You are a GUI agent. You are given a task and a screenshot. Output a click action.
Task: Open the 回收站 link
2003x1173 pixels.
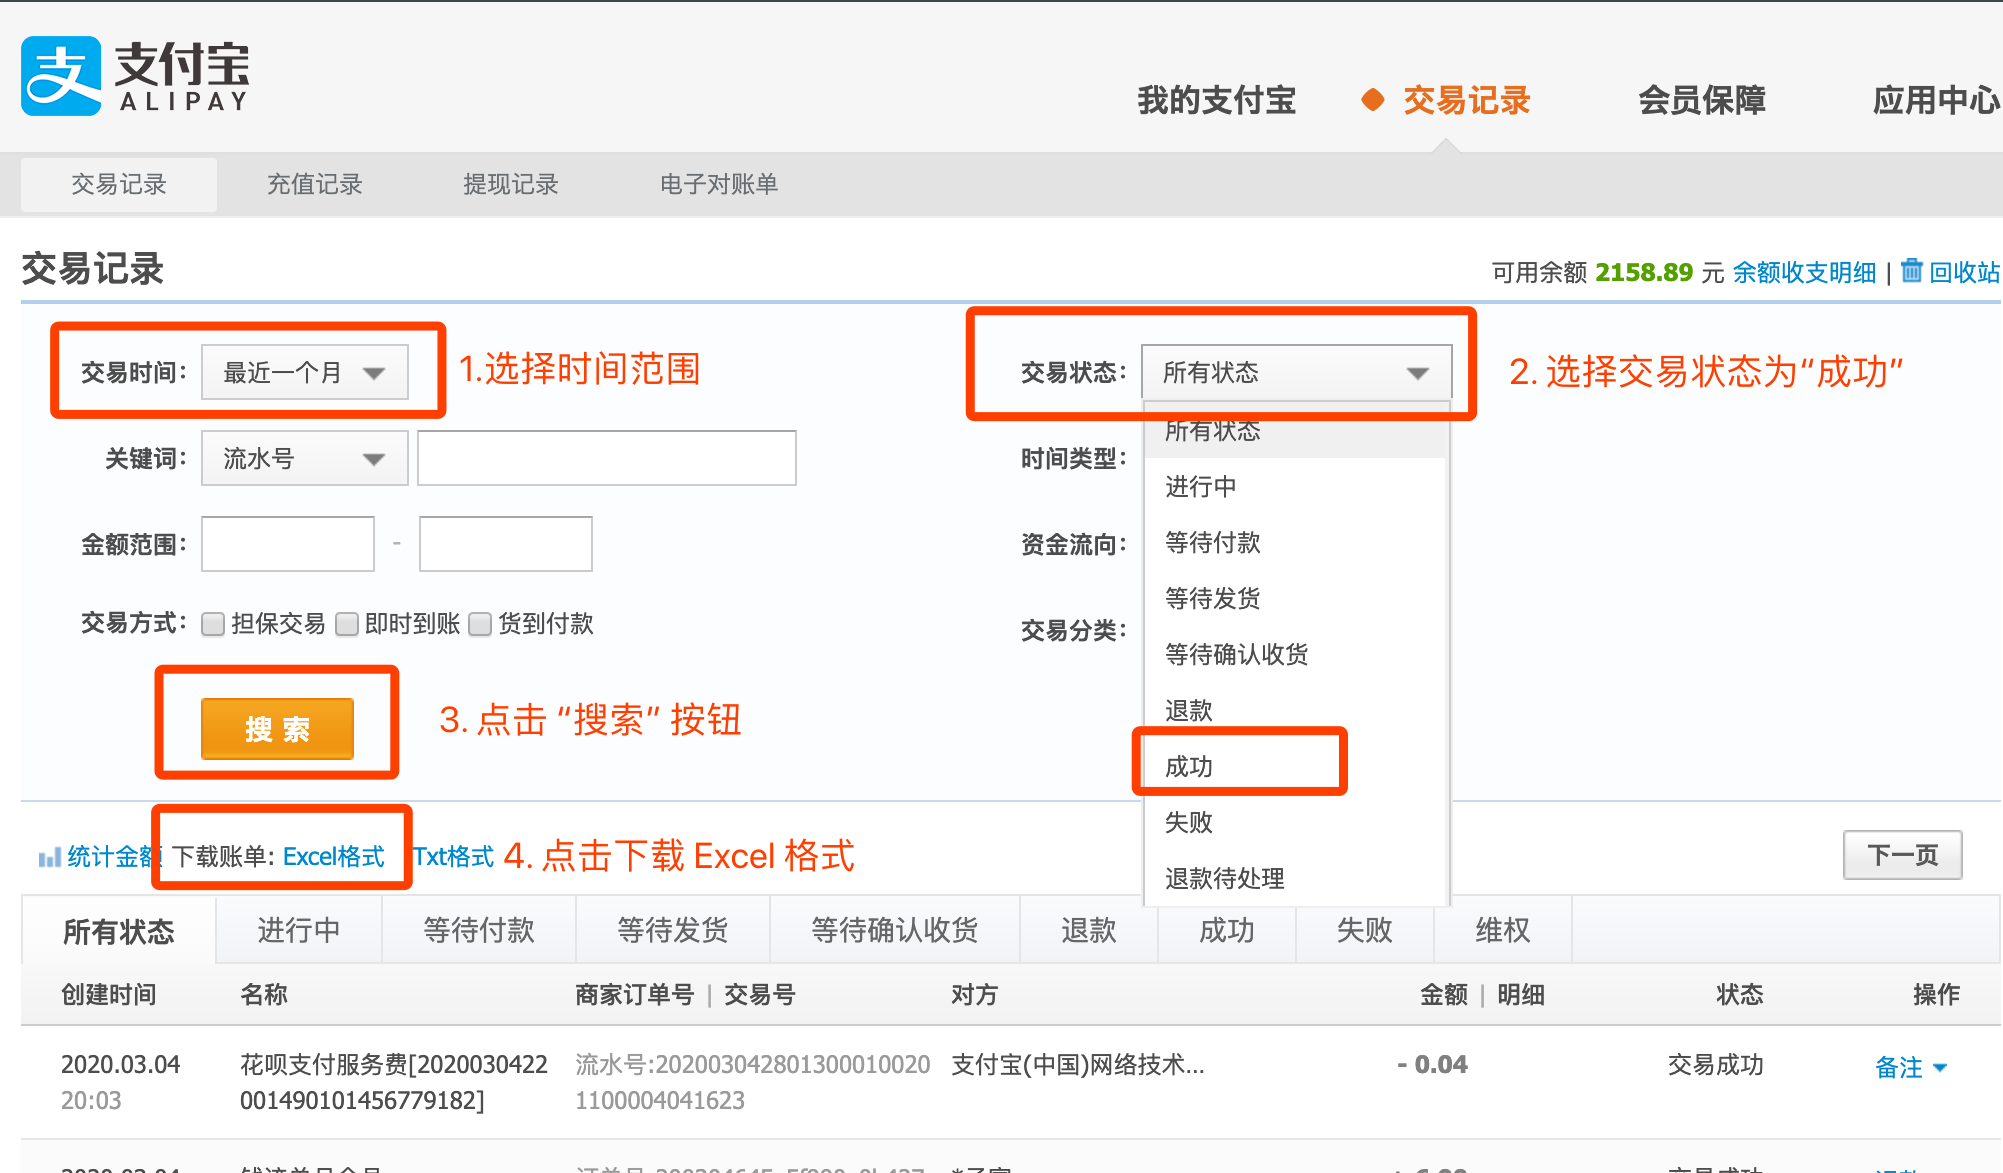[1964, 272]
